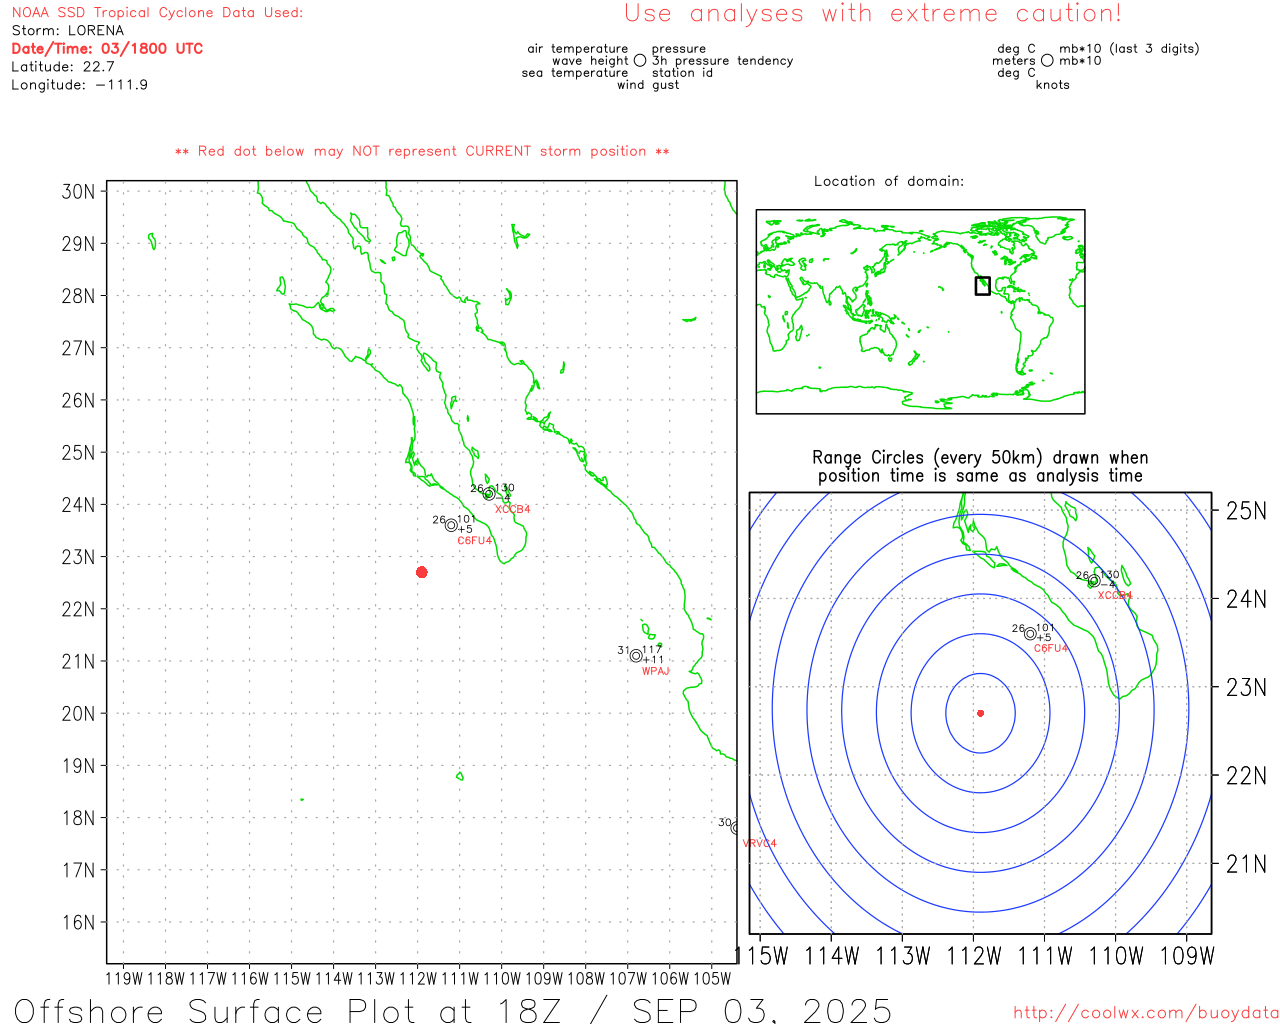Click 'sea temperature' legend label

click(x=575, y=73)
